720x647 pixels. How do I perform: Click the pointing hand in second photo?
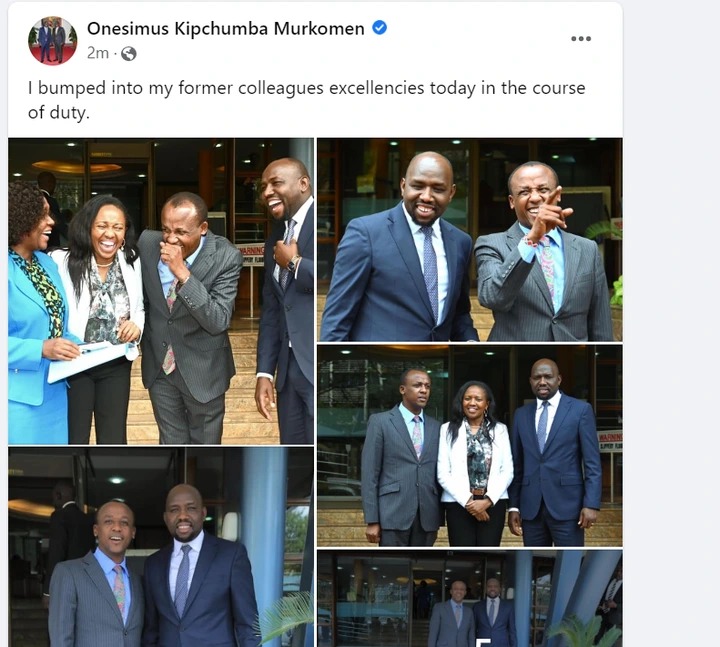(549, 214)
